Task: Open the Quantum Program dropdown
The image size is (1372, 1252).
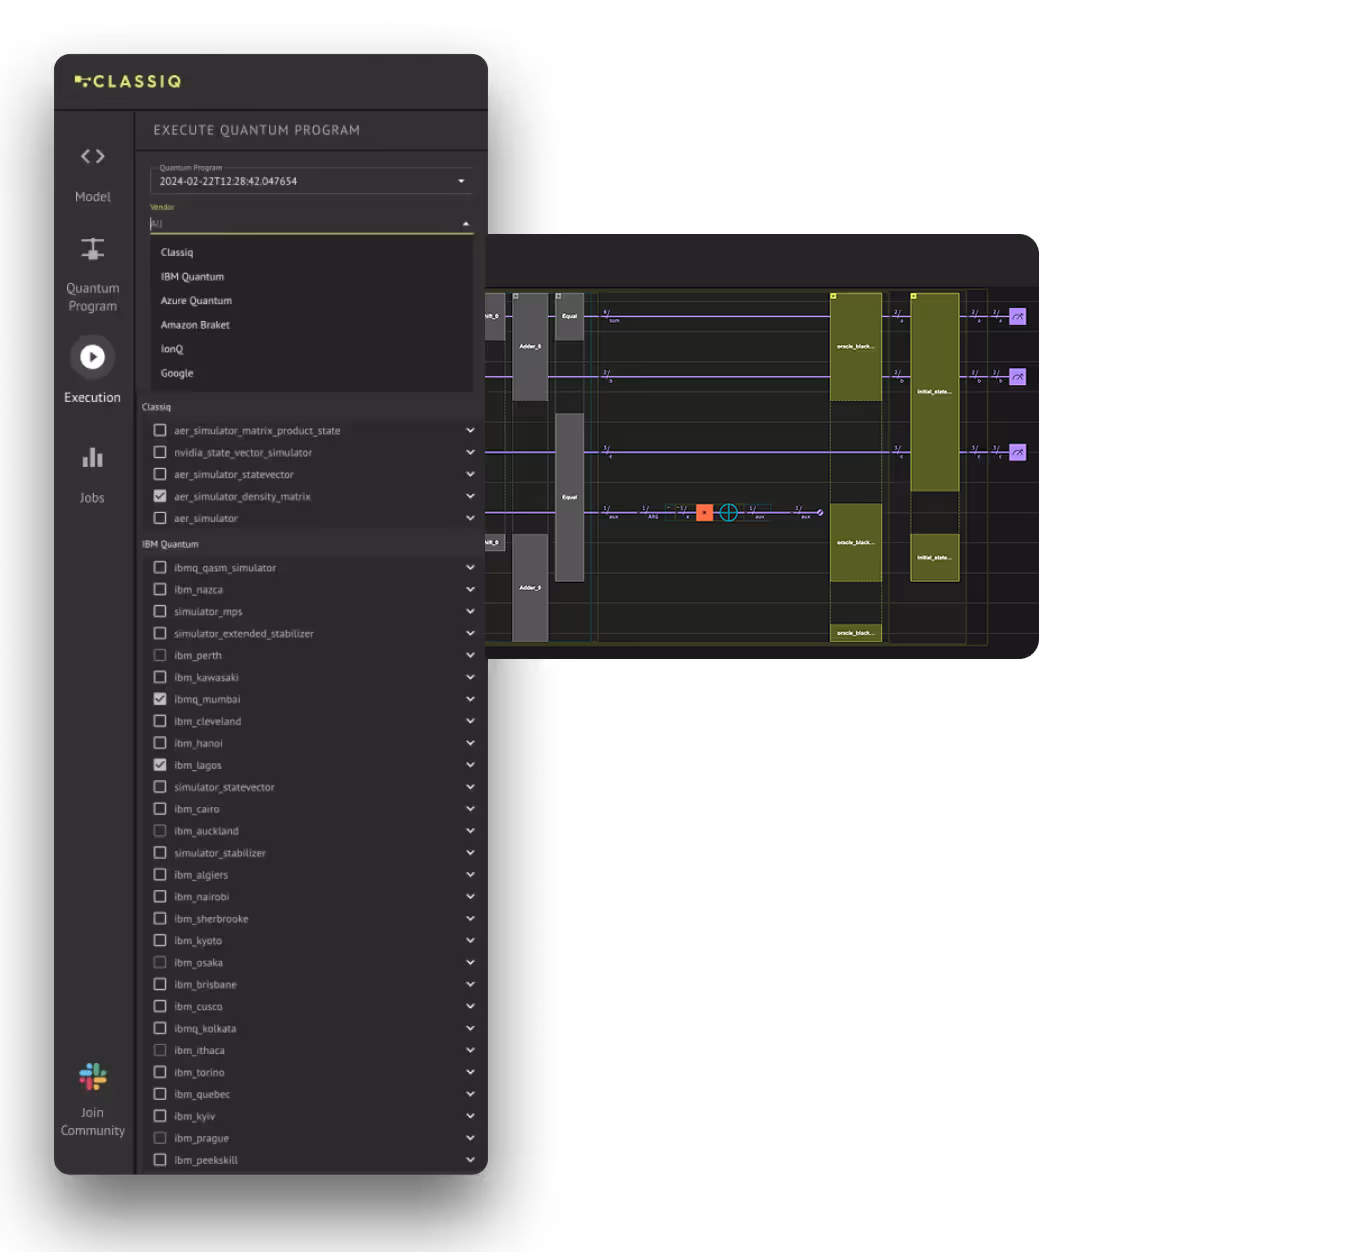Action: (311, 181)
